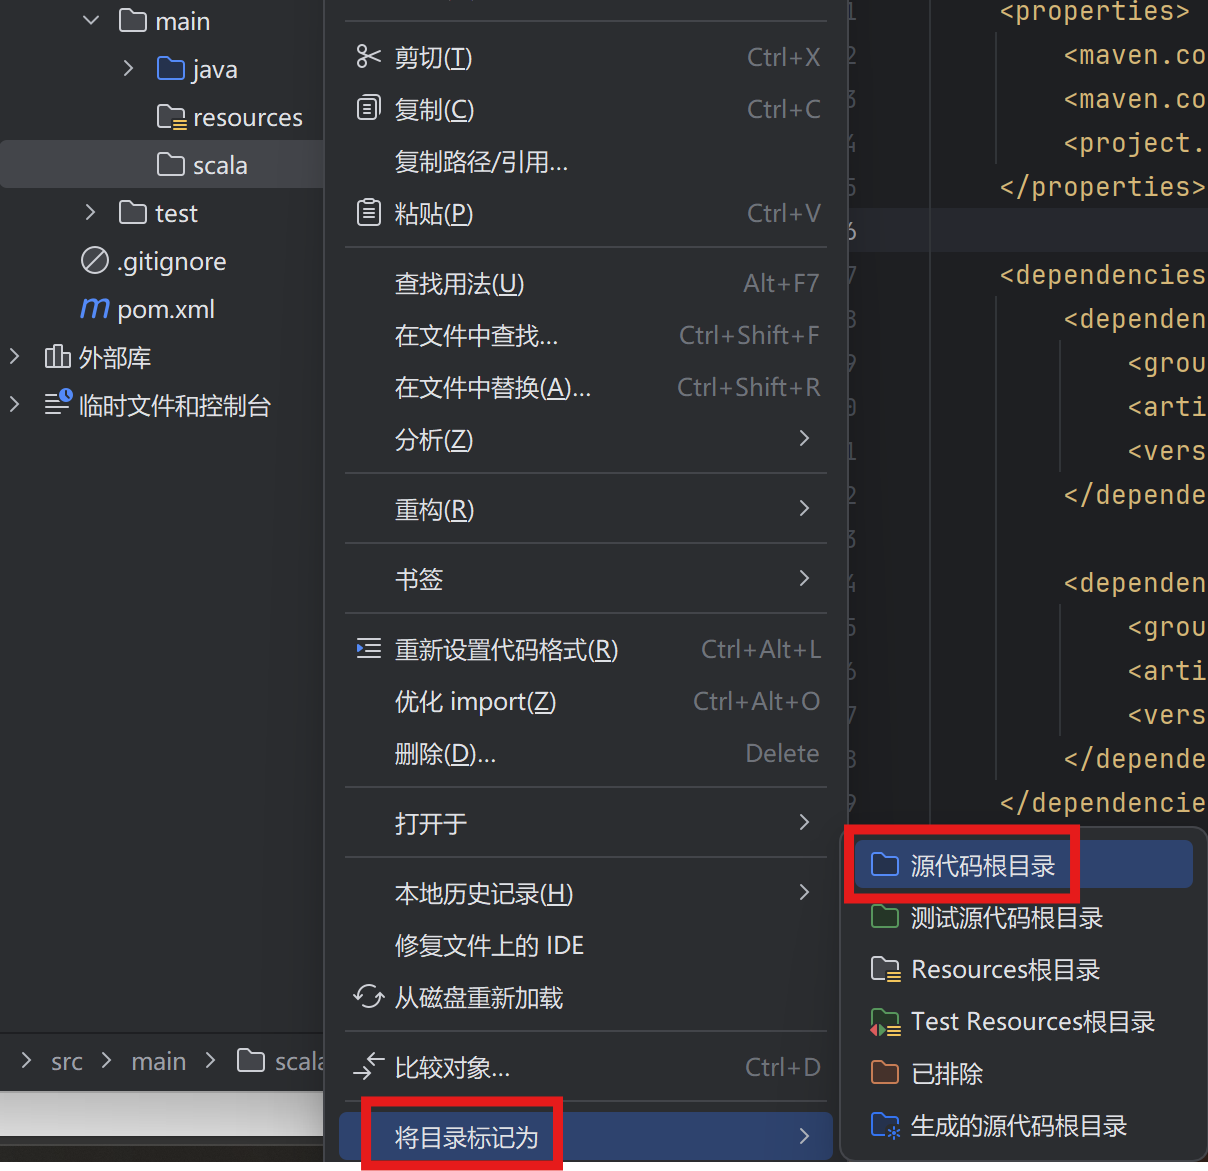Click the scissors icon beside 剪切

369,57
